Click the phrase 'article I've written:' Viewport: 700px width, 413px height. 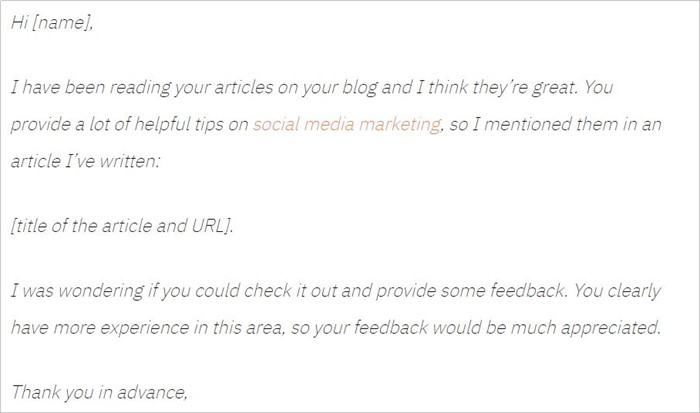[x=85, y=161]
